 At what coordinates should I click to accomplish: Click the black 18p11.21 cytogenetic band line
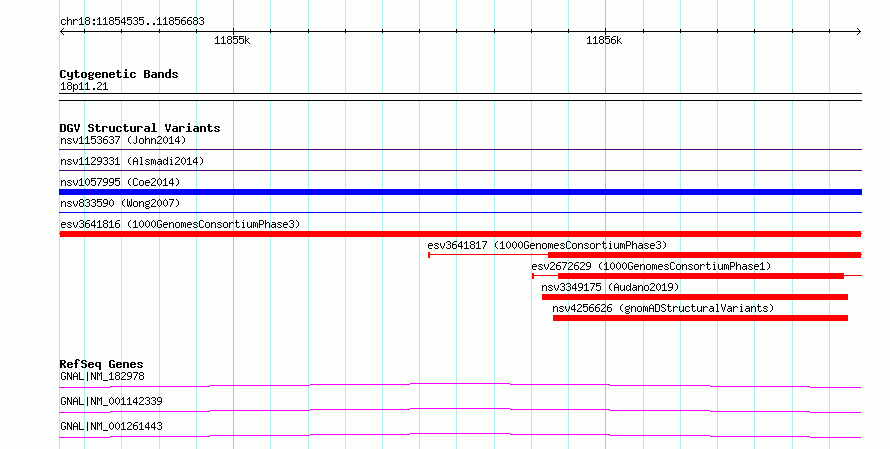click(x=460, y=97)
